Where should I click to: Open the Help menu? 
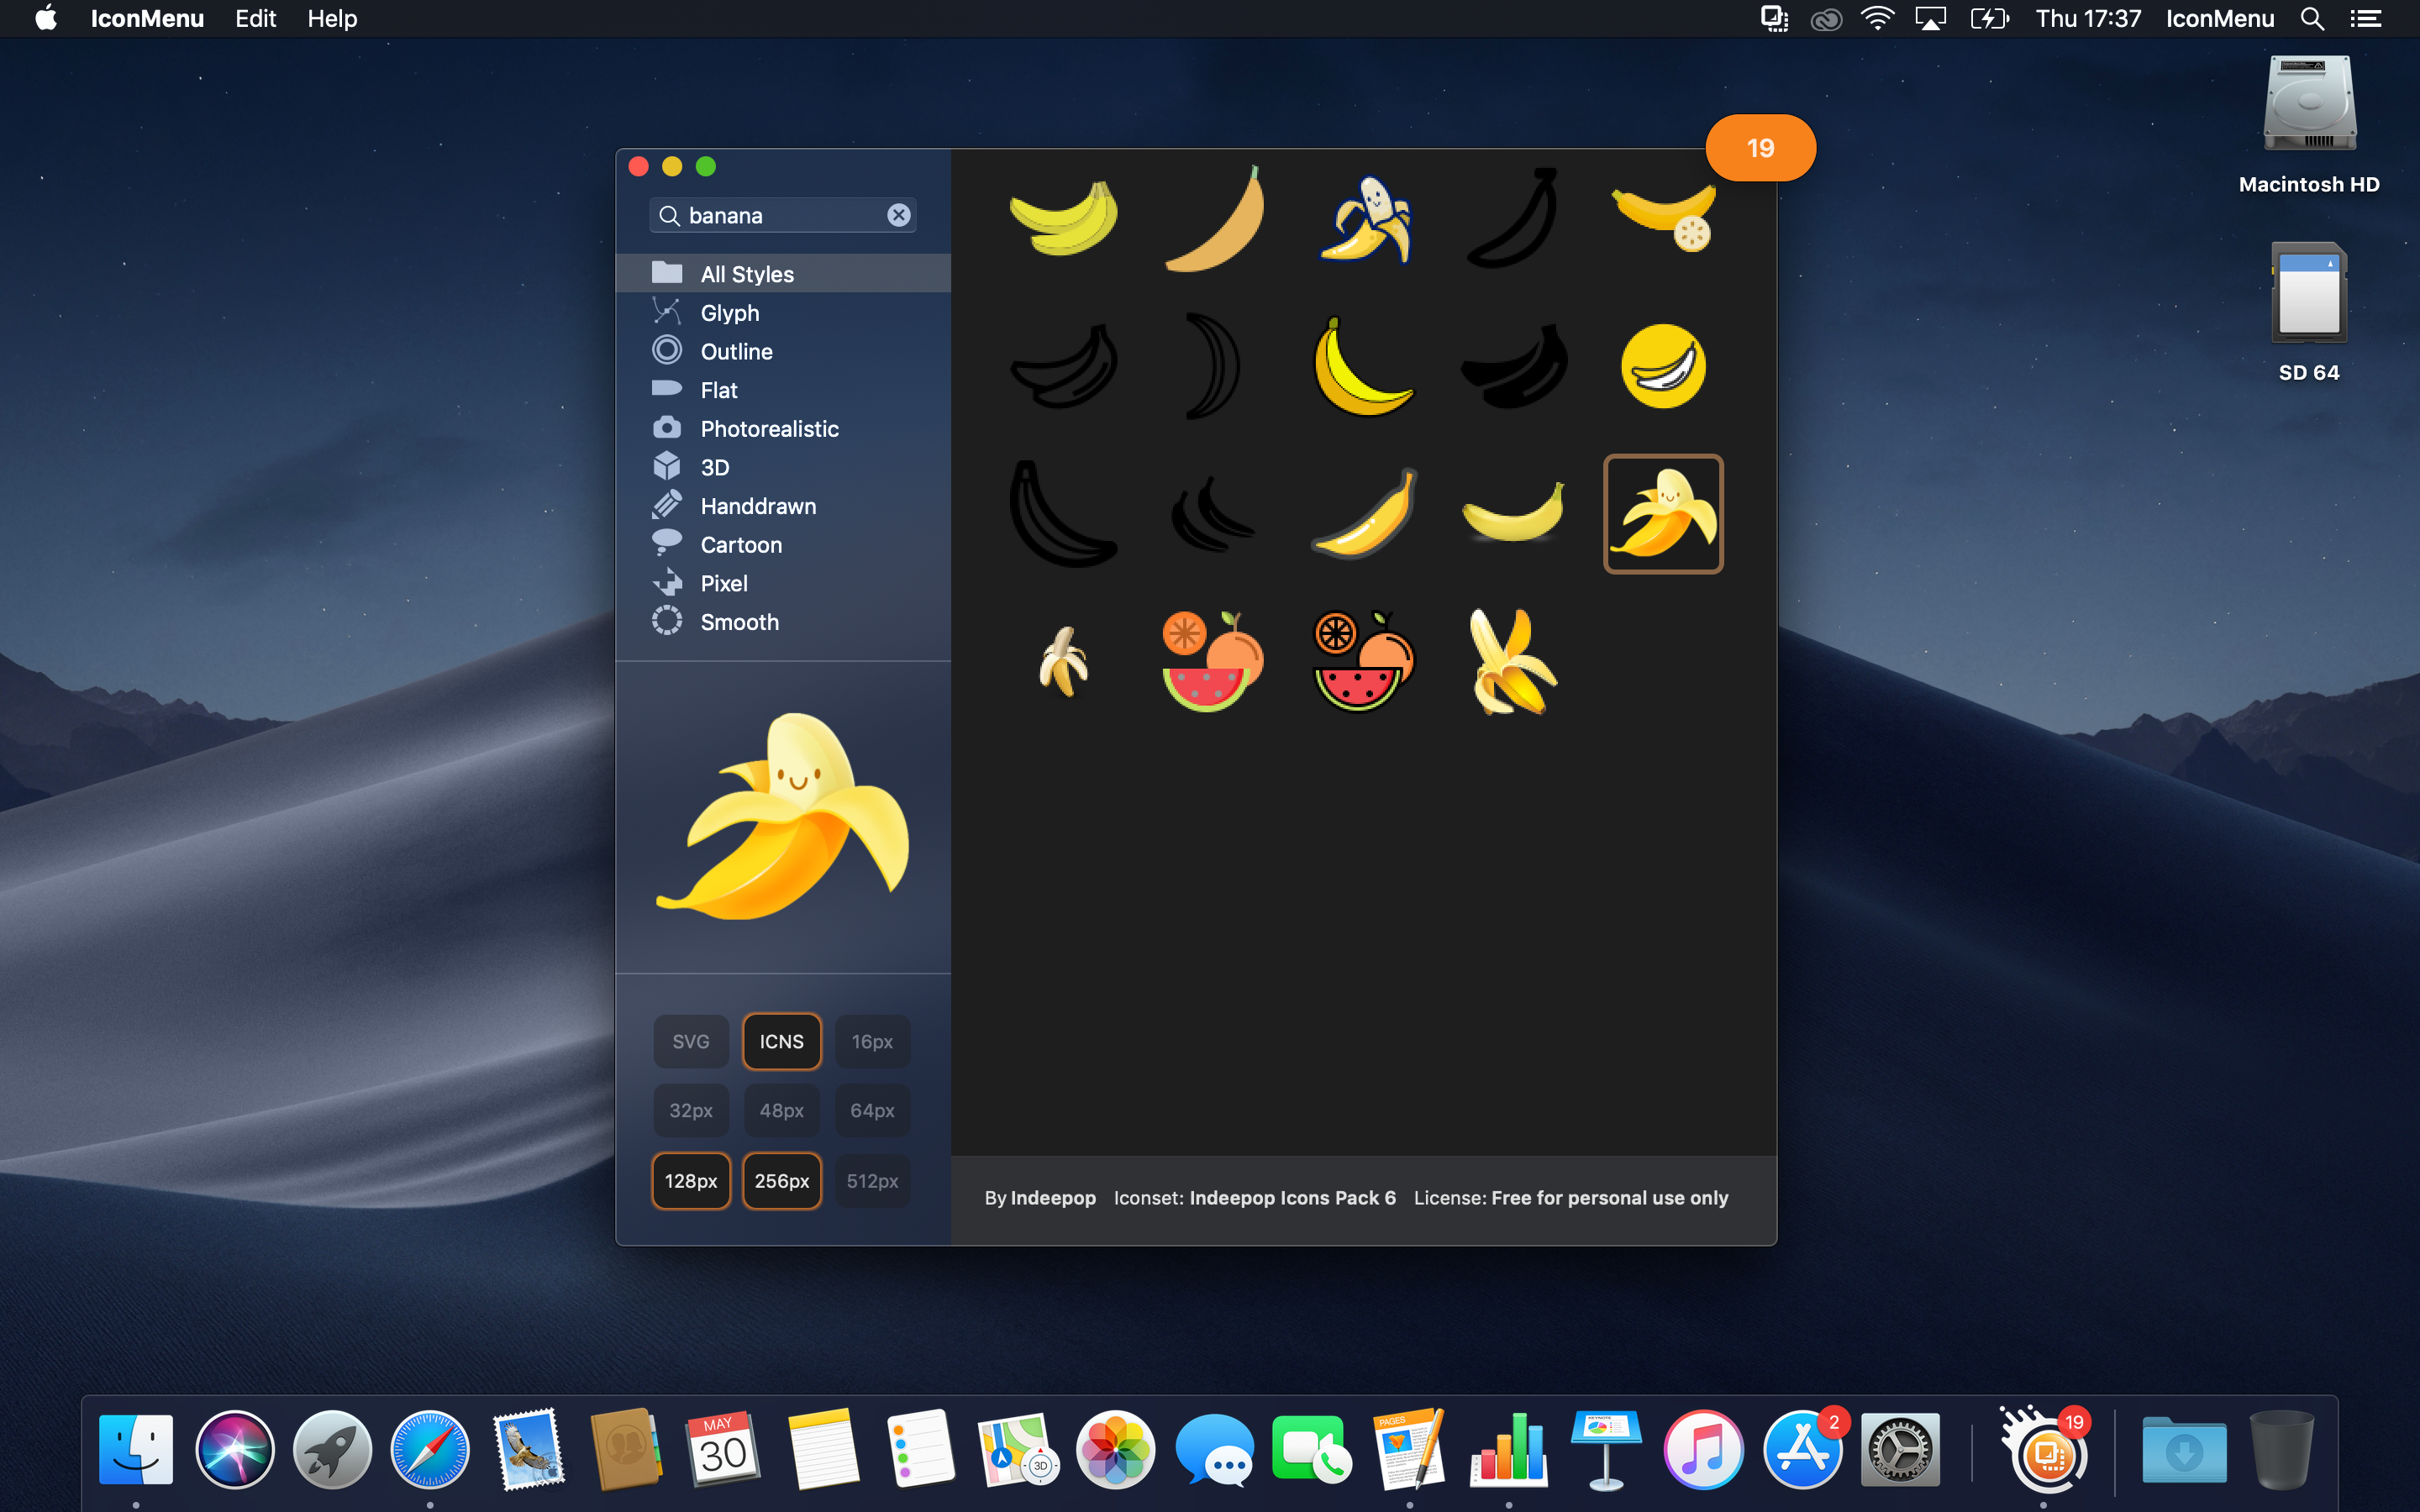[332, 18]
